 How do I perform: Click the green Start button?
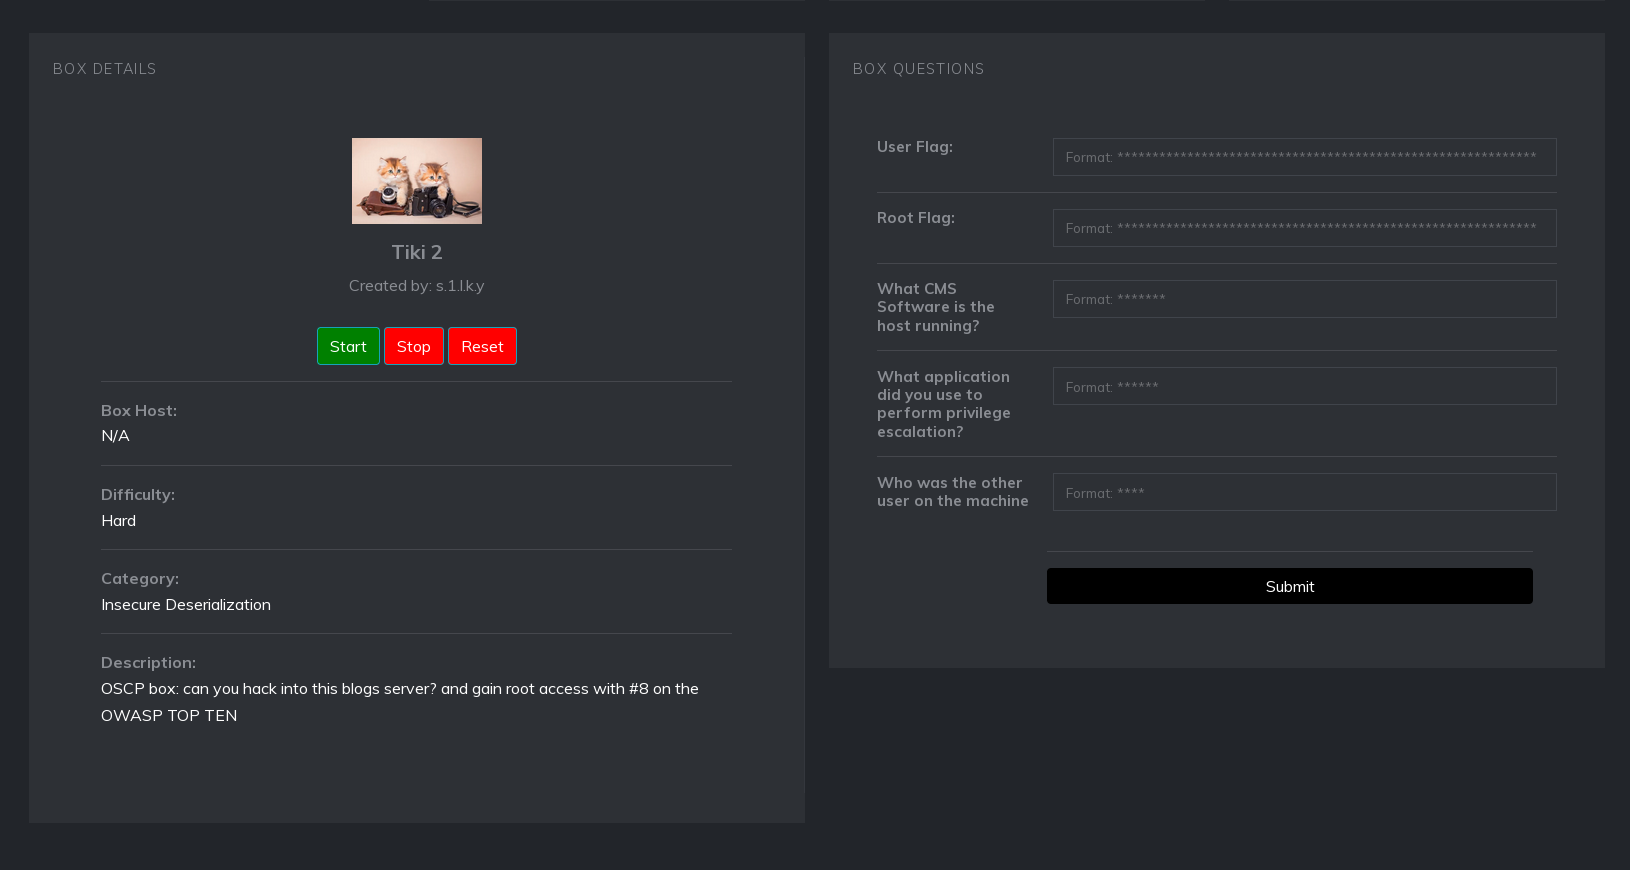tap(348, 346)
